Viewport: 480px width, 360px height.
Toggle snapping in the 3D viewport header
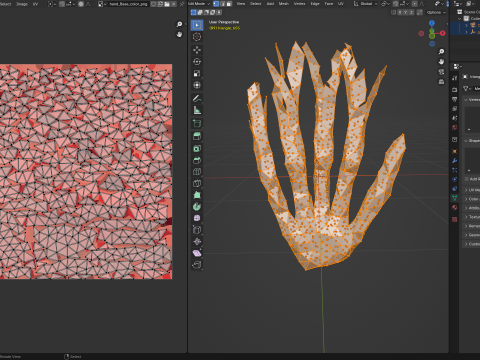tap(395, 4)
